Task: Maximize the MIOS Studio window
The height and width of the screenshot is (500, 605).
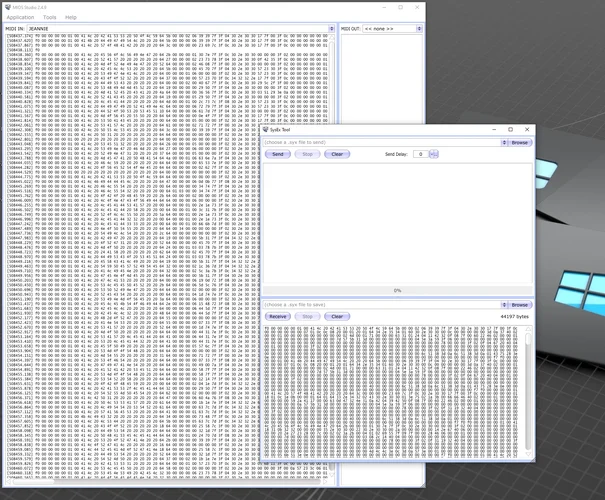Action: click(401, 7)
